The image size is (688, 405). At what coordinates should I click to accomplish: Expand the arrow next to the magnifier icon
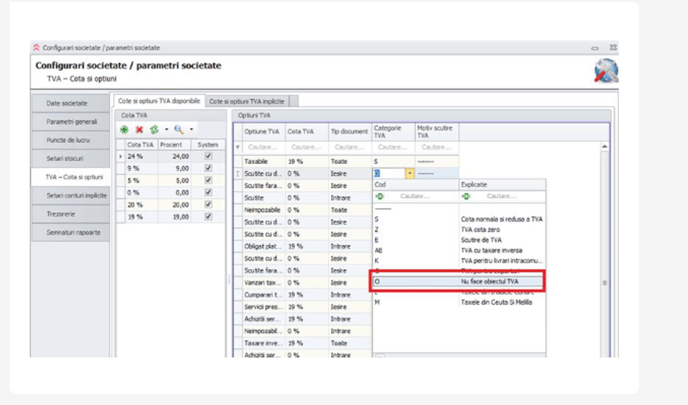[191, 129]
